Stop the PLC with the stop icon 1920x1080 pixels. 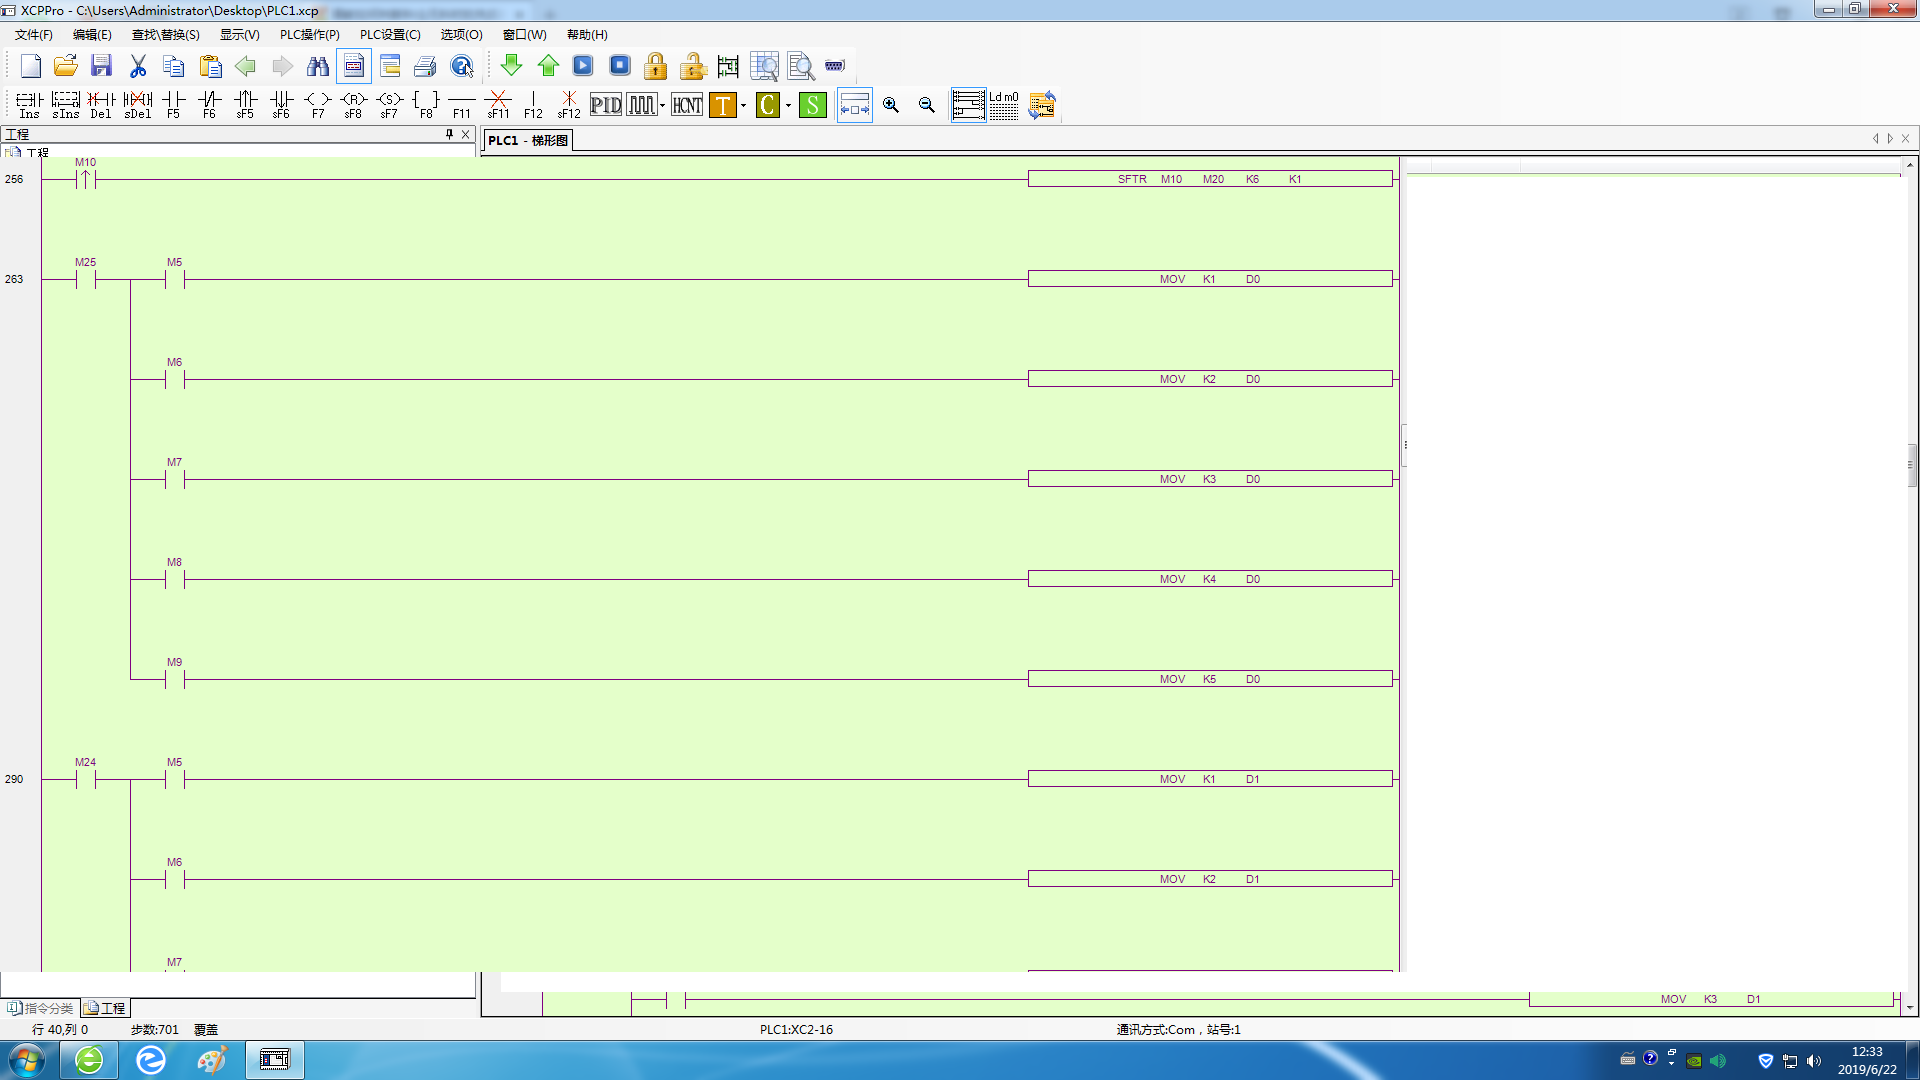click(x=620, y=66)
